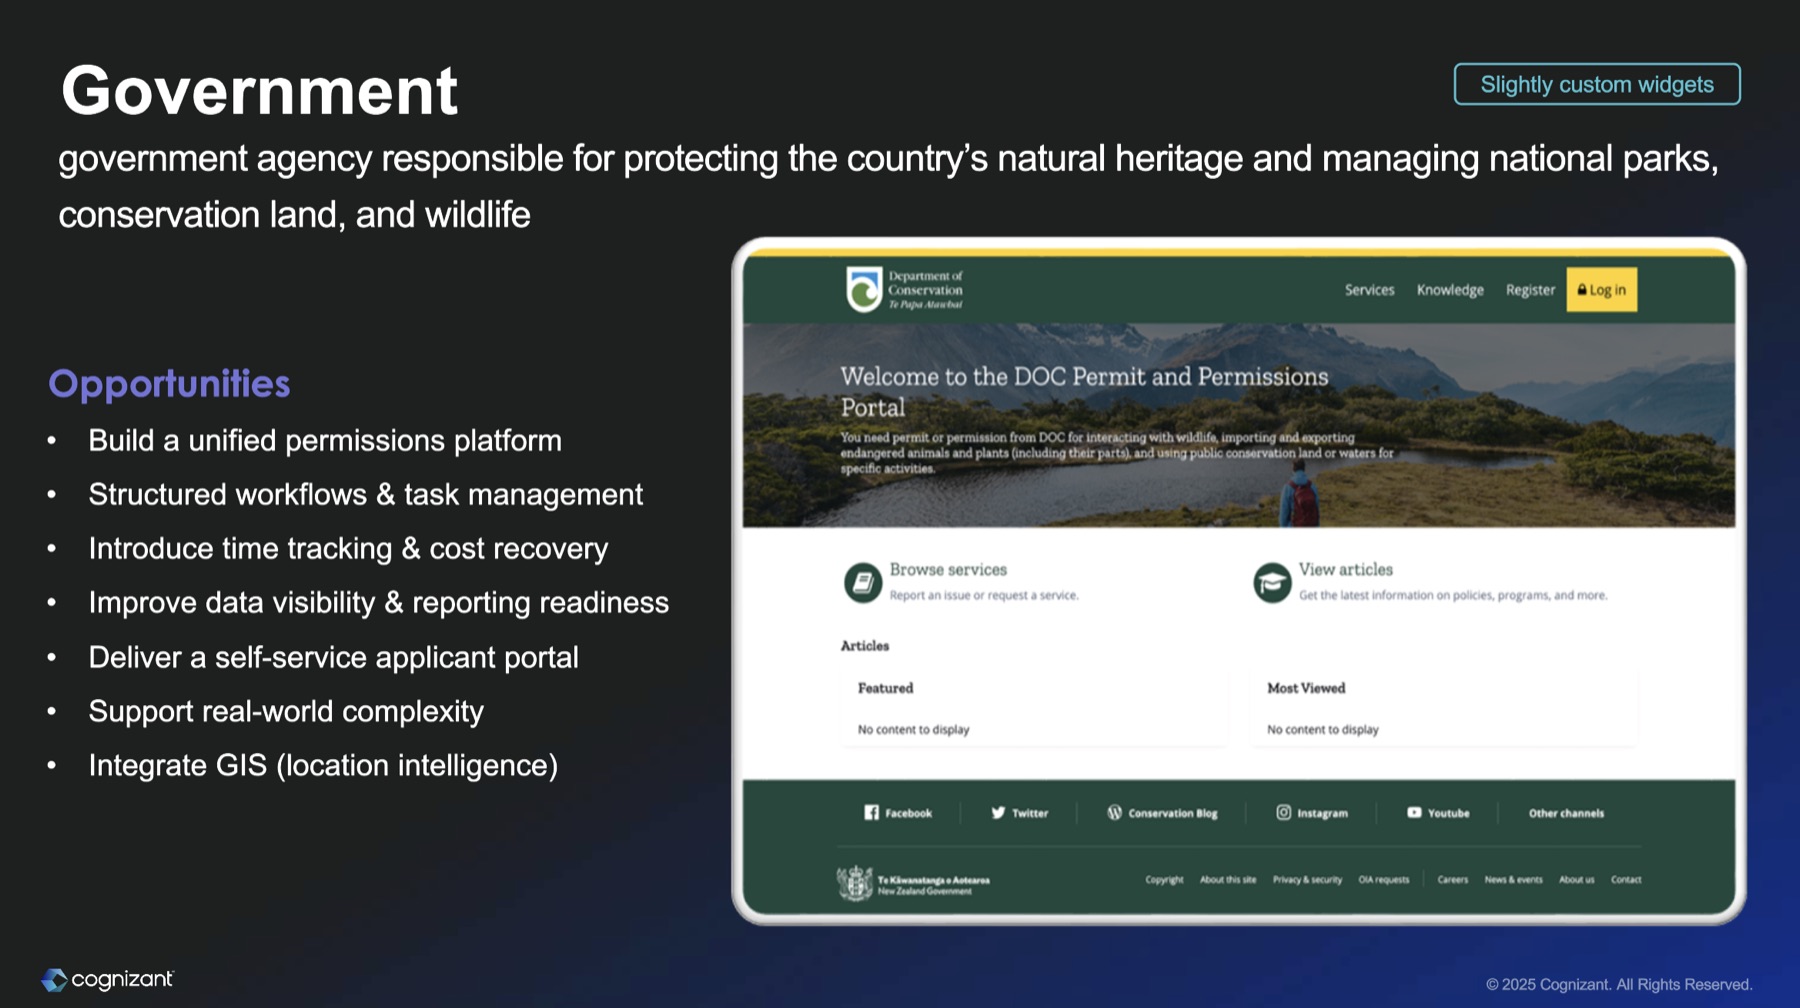This screenshot has height=1008, width=1800.
Task: Click the Government slide title
Action: click(x=259, y=90)
